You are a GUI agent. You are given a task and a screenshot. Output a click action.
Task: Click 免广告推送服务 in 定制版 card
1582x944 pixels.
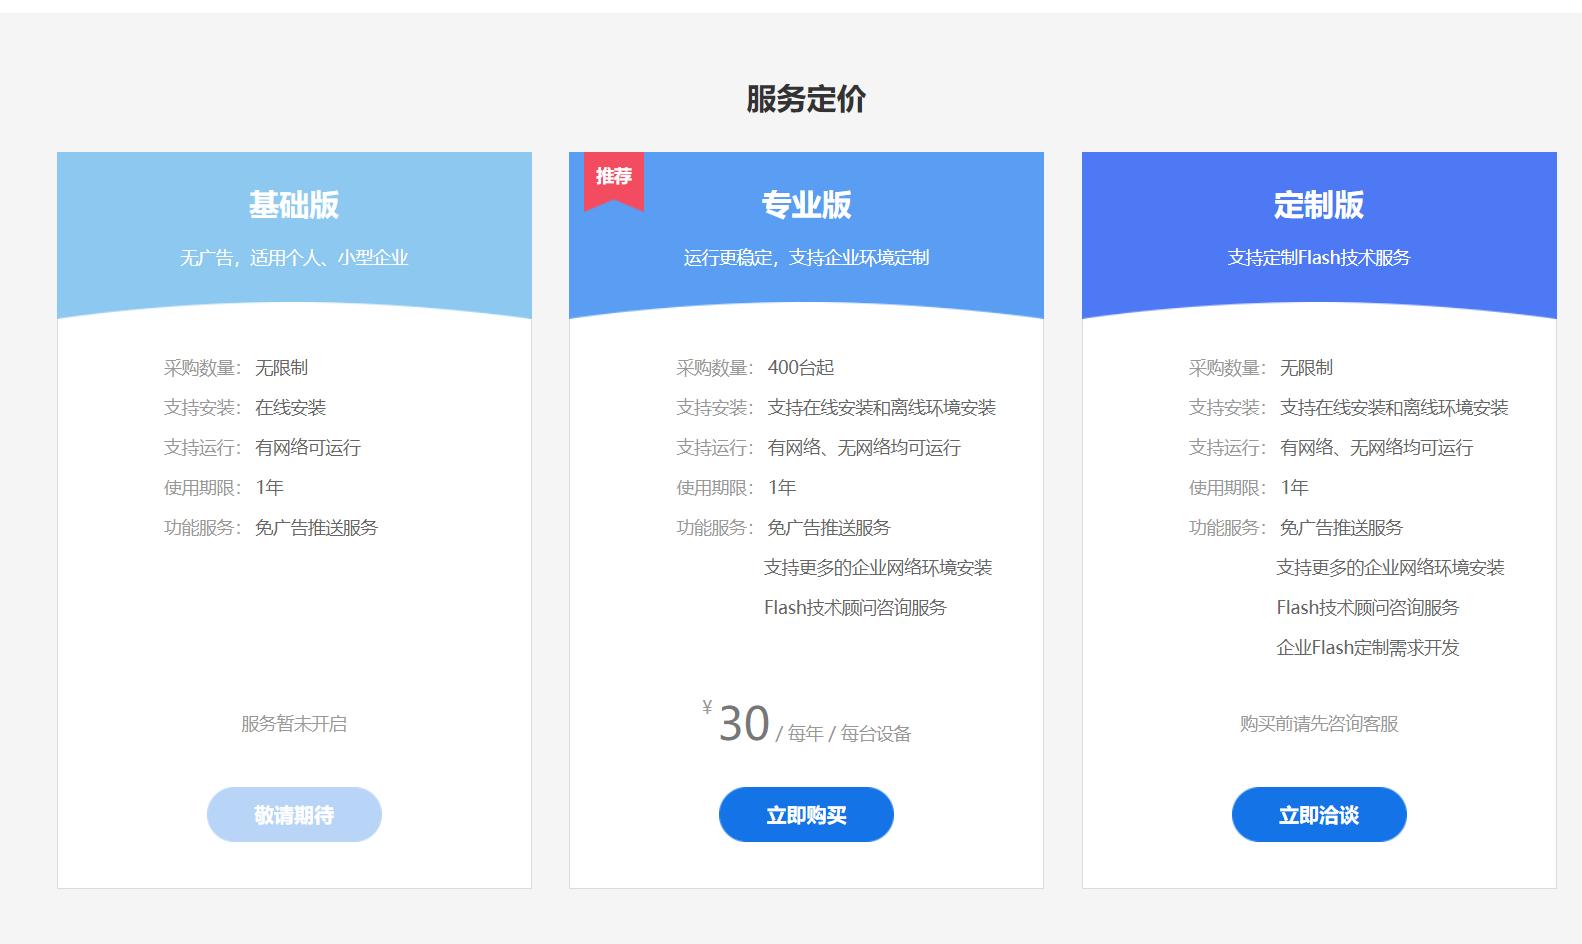[x=1342, y=528]
